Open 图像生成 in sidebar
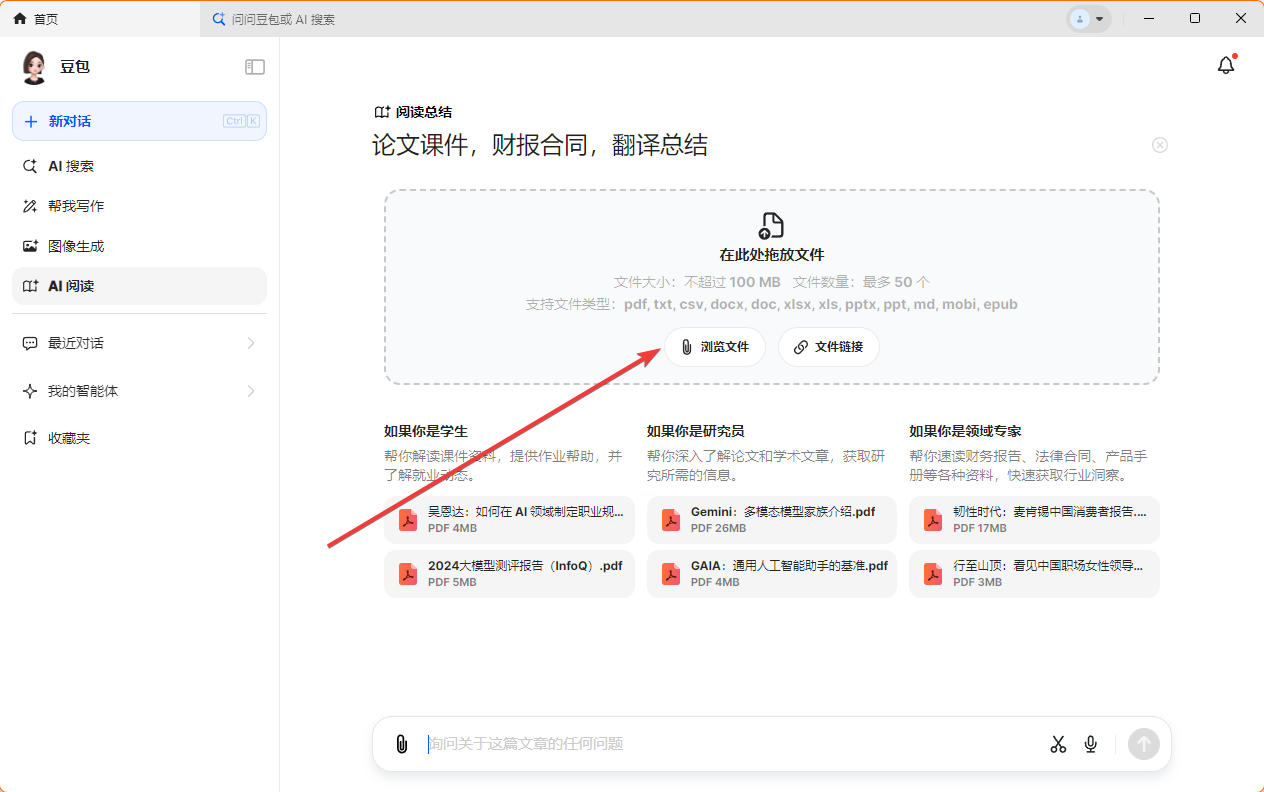This screenshot has width=1264, height=792. (139, 246)
